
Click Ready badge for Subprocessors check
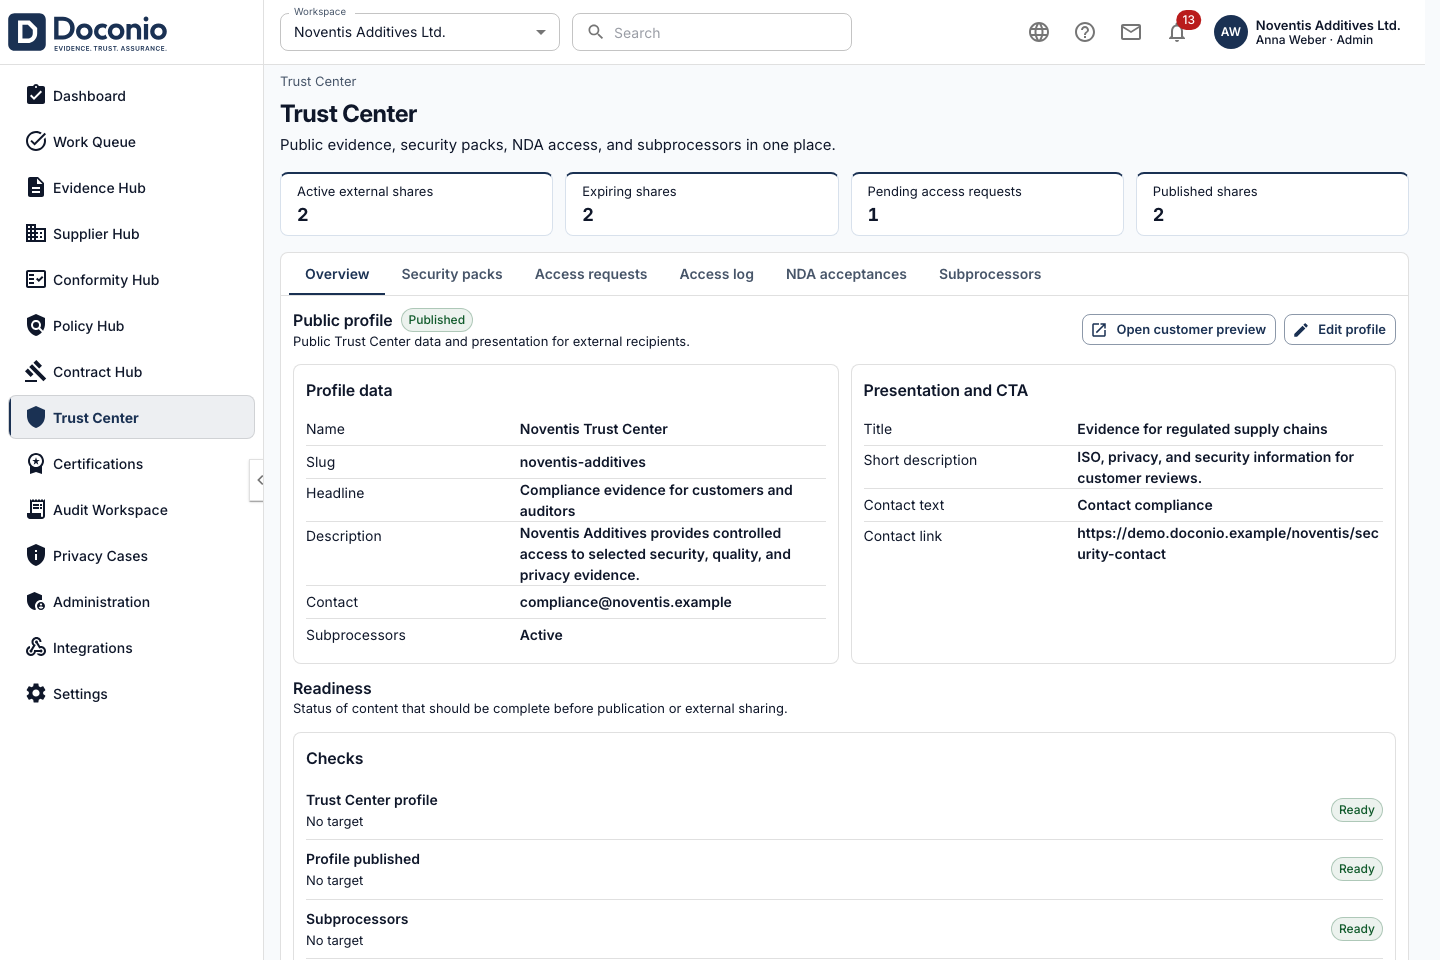tap(1357, 929)
